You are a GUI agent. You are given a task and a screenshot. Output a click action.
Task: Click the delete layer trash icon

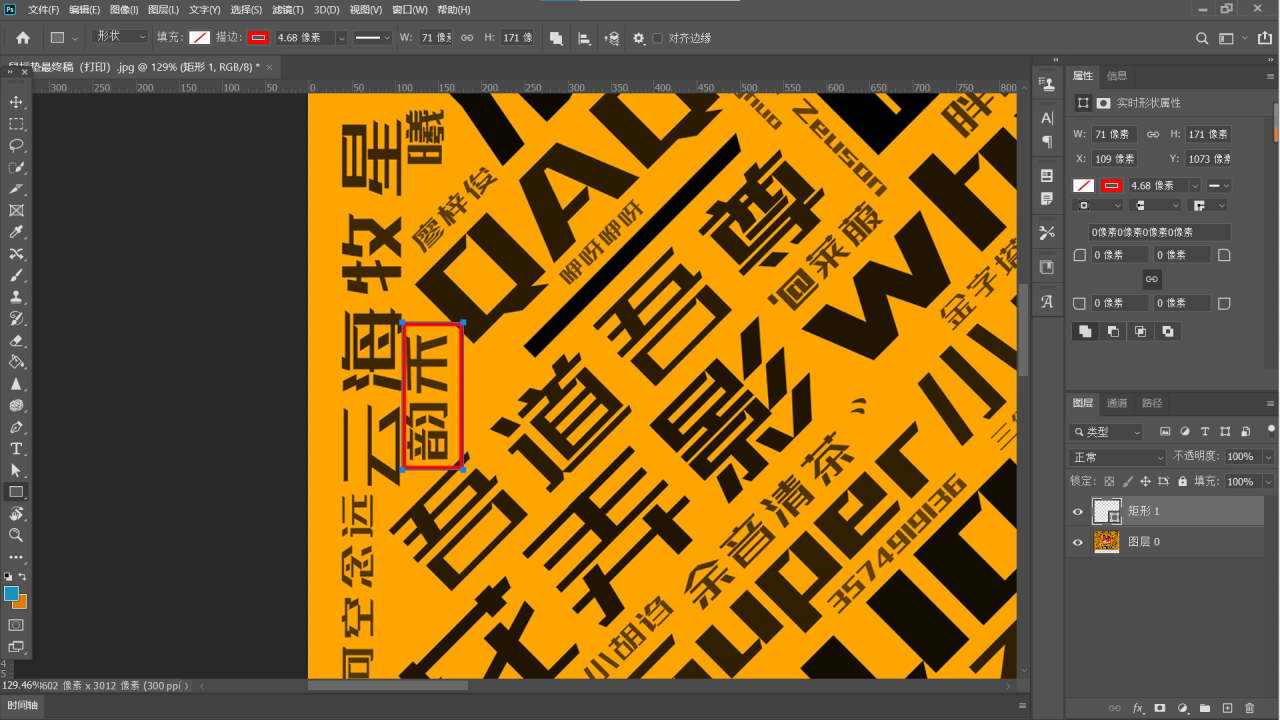(1250, 708)
